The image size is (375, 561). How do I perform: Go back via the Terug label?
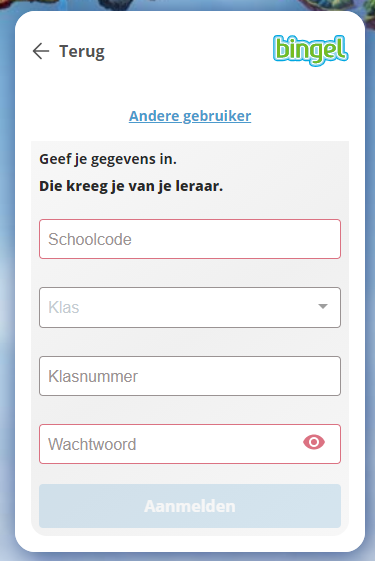coord(82,52)
